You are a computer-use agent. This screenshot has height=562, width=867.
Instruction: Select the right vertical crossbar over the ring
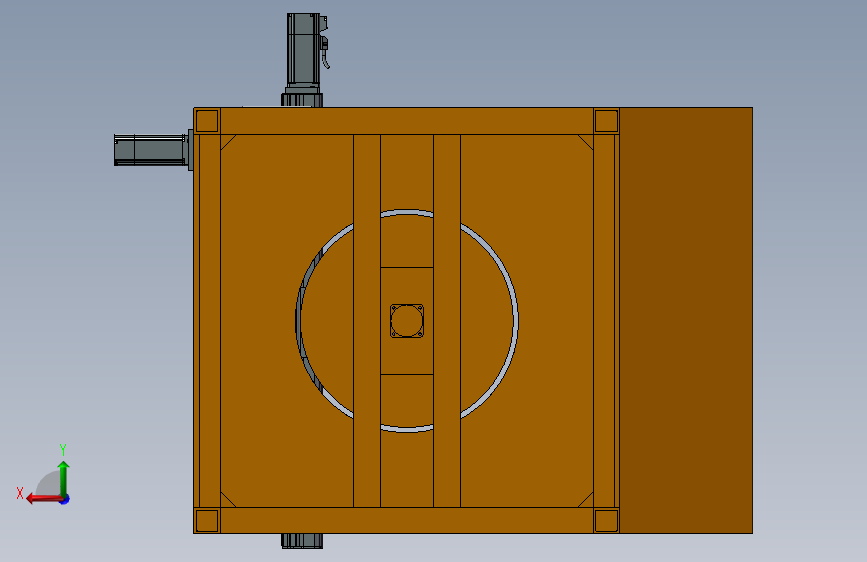click(x=447, y=321)
